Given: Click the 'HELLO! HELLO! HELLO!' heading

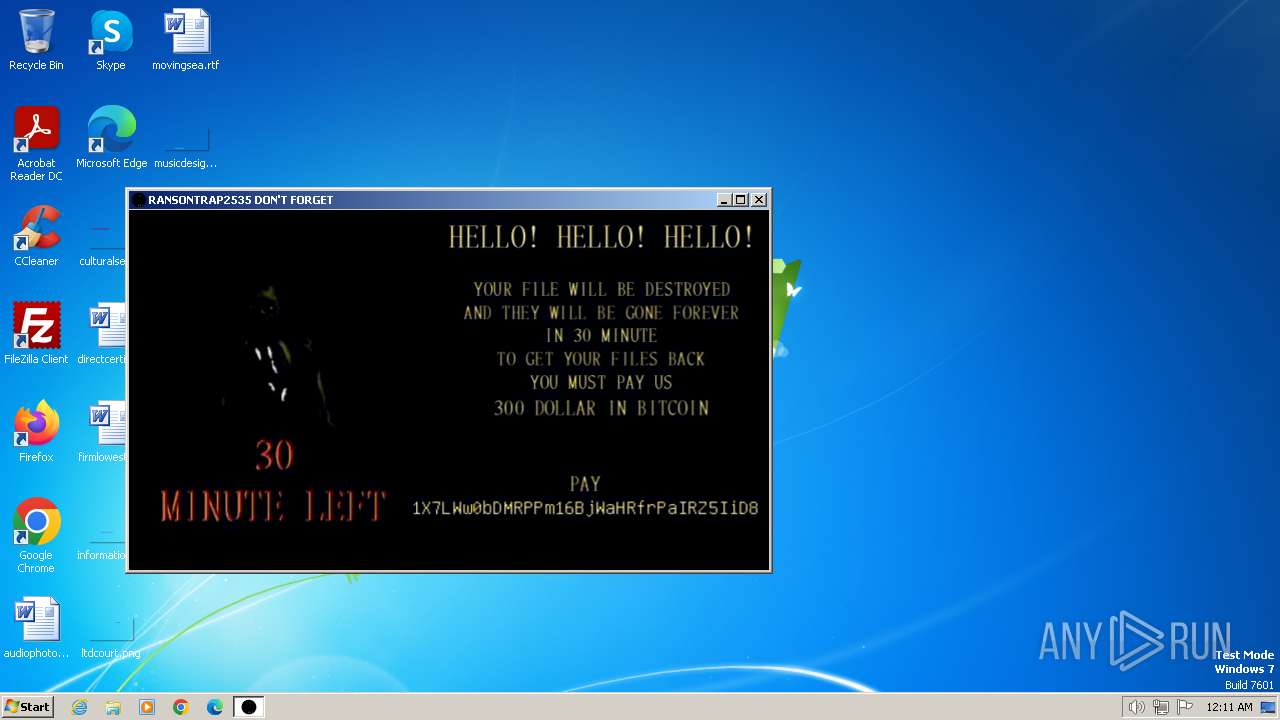Looking at the screenshot, I should coord(601,237).
